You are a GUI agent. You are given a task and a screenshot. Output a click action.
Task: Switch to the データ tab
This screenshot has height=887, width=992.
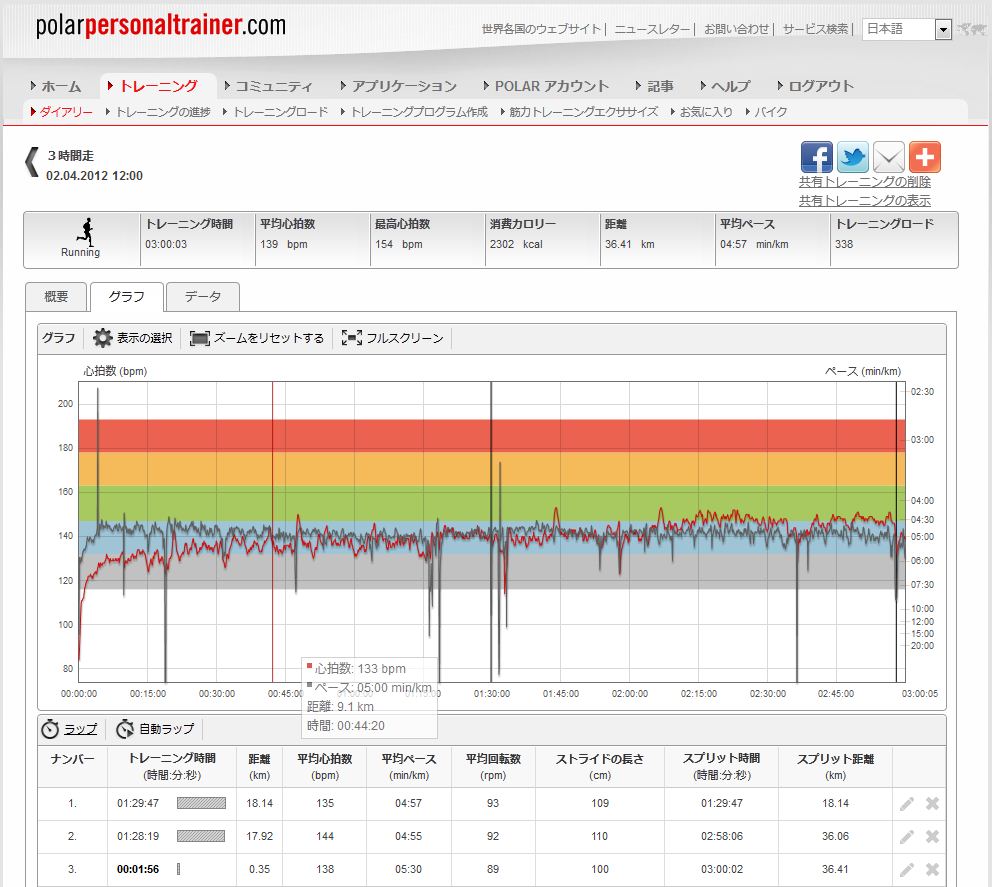202,297
